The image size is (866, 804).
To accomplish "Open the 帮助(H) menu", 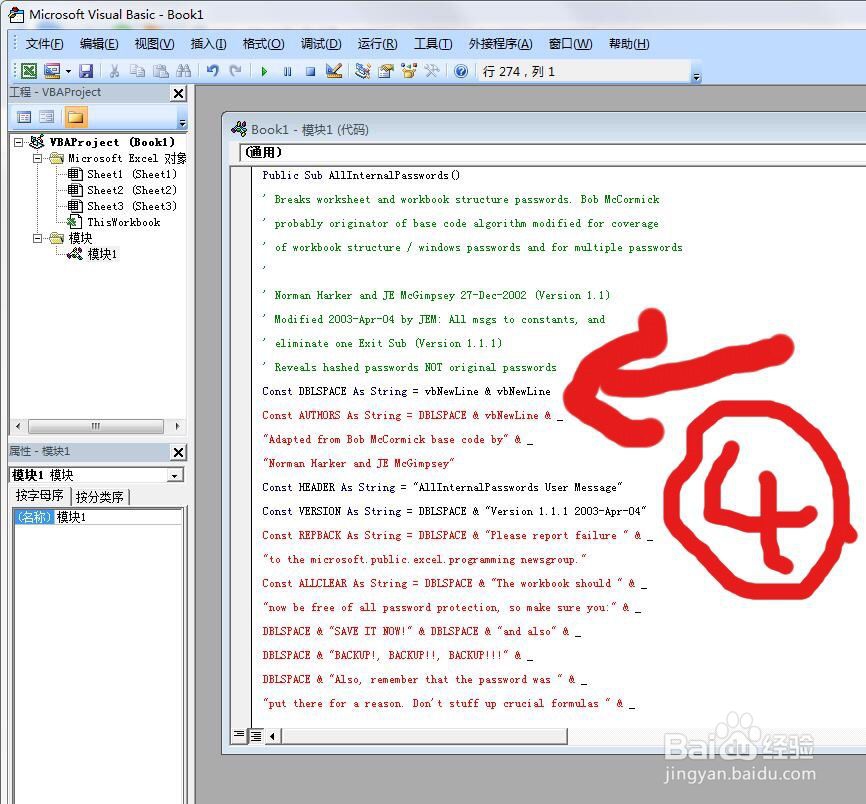I will (x=629, y=44).
